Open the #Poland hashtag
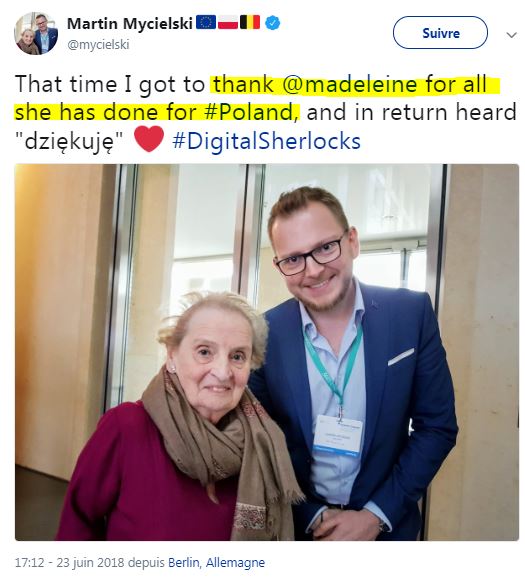The height and width of the screenshot is (579, 525). tap(251, 112)
